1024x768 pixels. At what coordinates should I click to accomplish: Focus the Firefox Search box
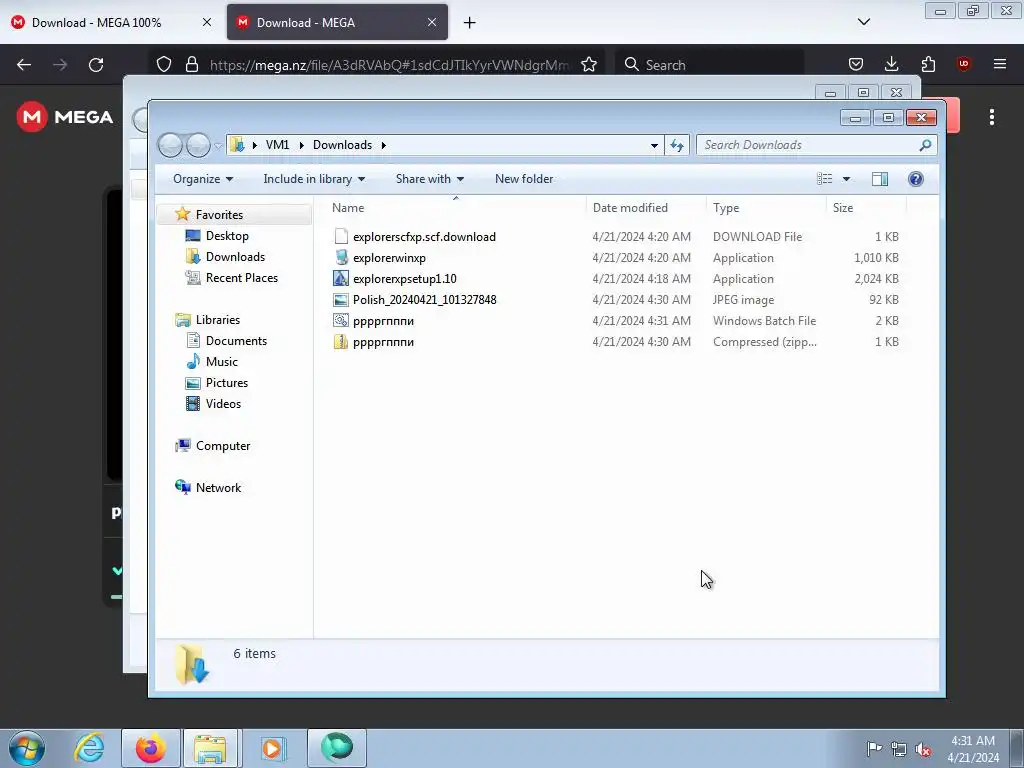pyautogui.click(x=709, y=65)
